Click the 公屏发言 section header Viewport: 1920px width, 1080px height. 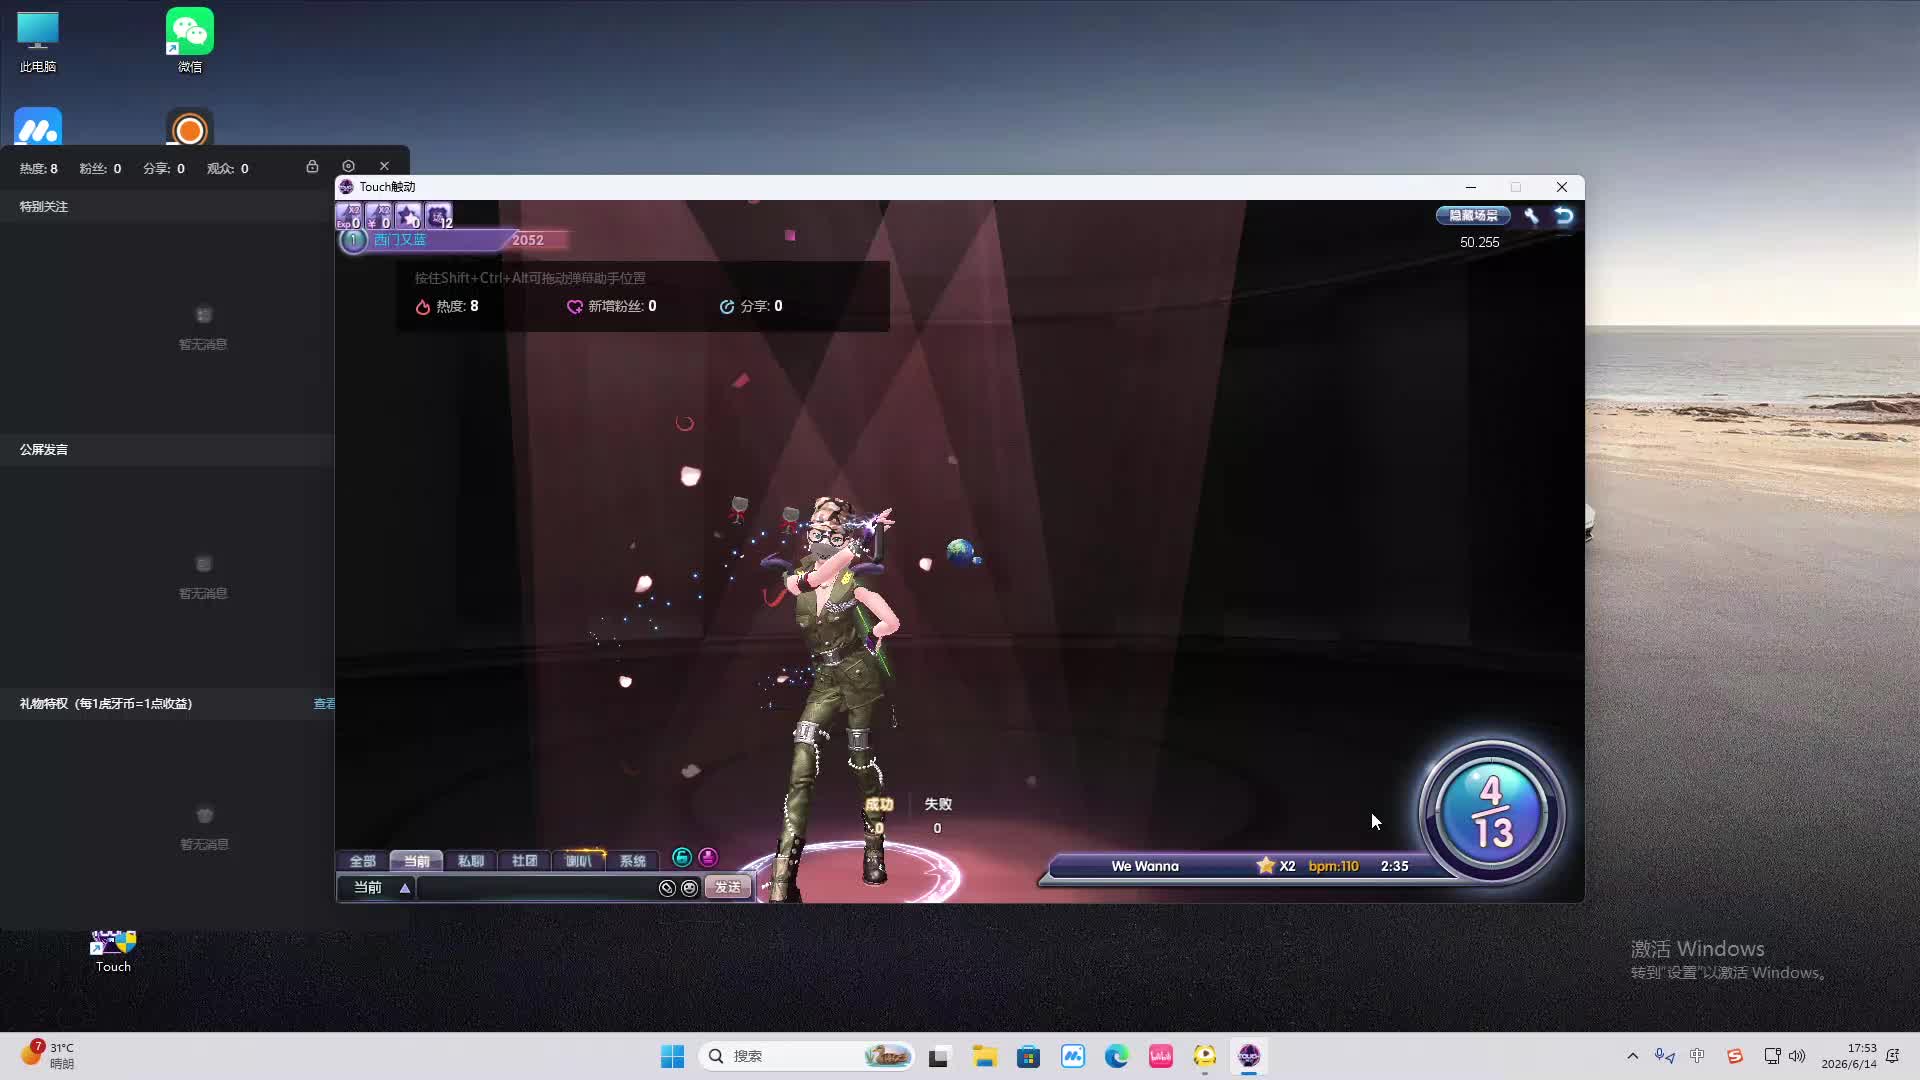pos(44,450)
